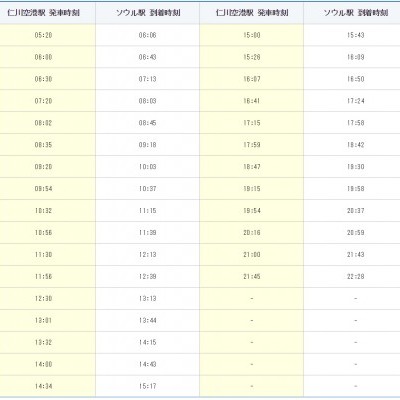400x400 pixels.
Task: Select the 15:17 arrival time cell
Action: (147, 386)
